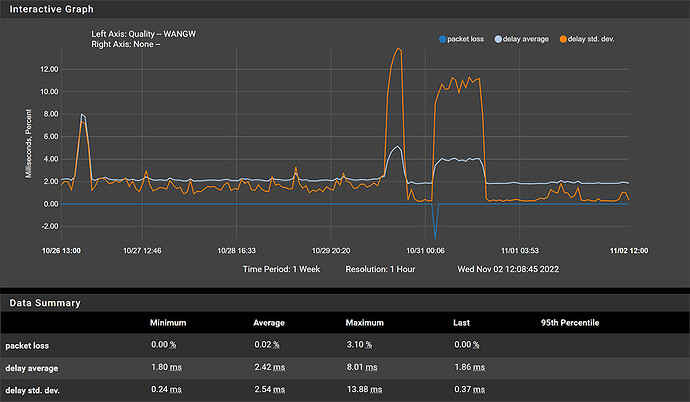690x402 pixels.
Task: Click the 11/01 03:53 x-axis label
Action: click(x=520, y=251)
